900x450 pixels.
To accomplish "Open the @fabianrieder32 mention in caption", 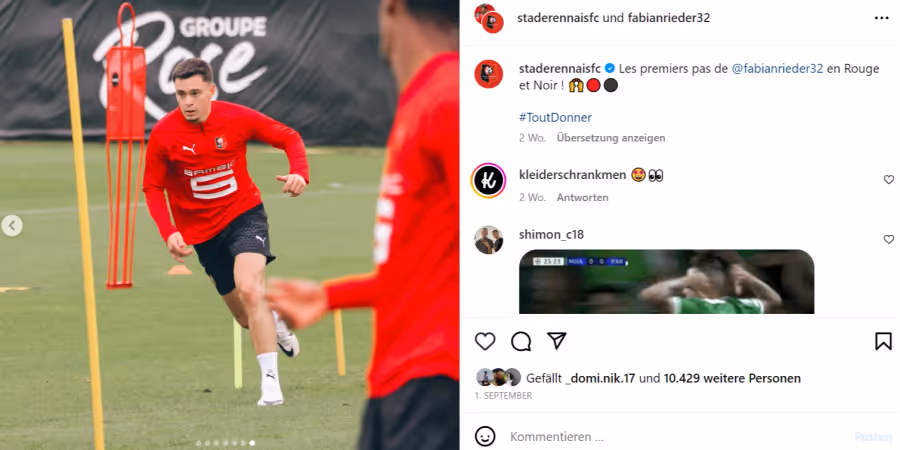I will (777, 68).
